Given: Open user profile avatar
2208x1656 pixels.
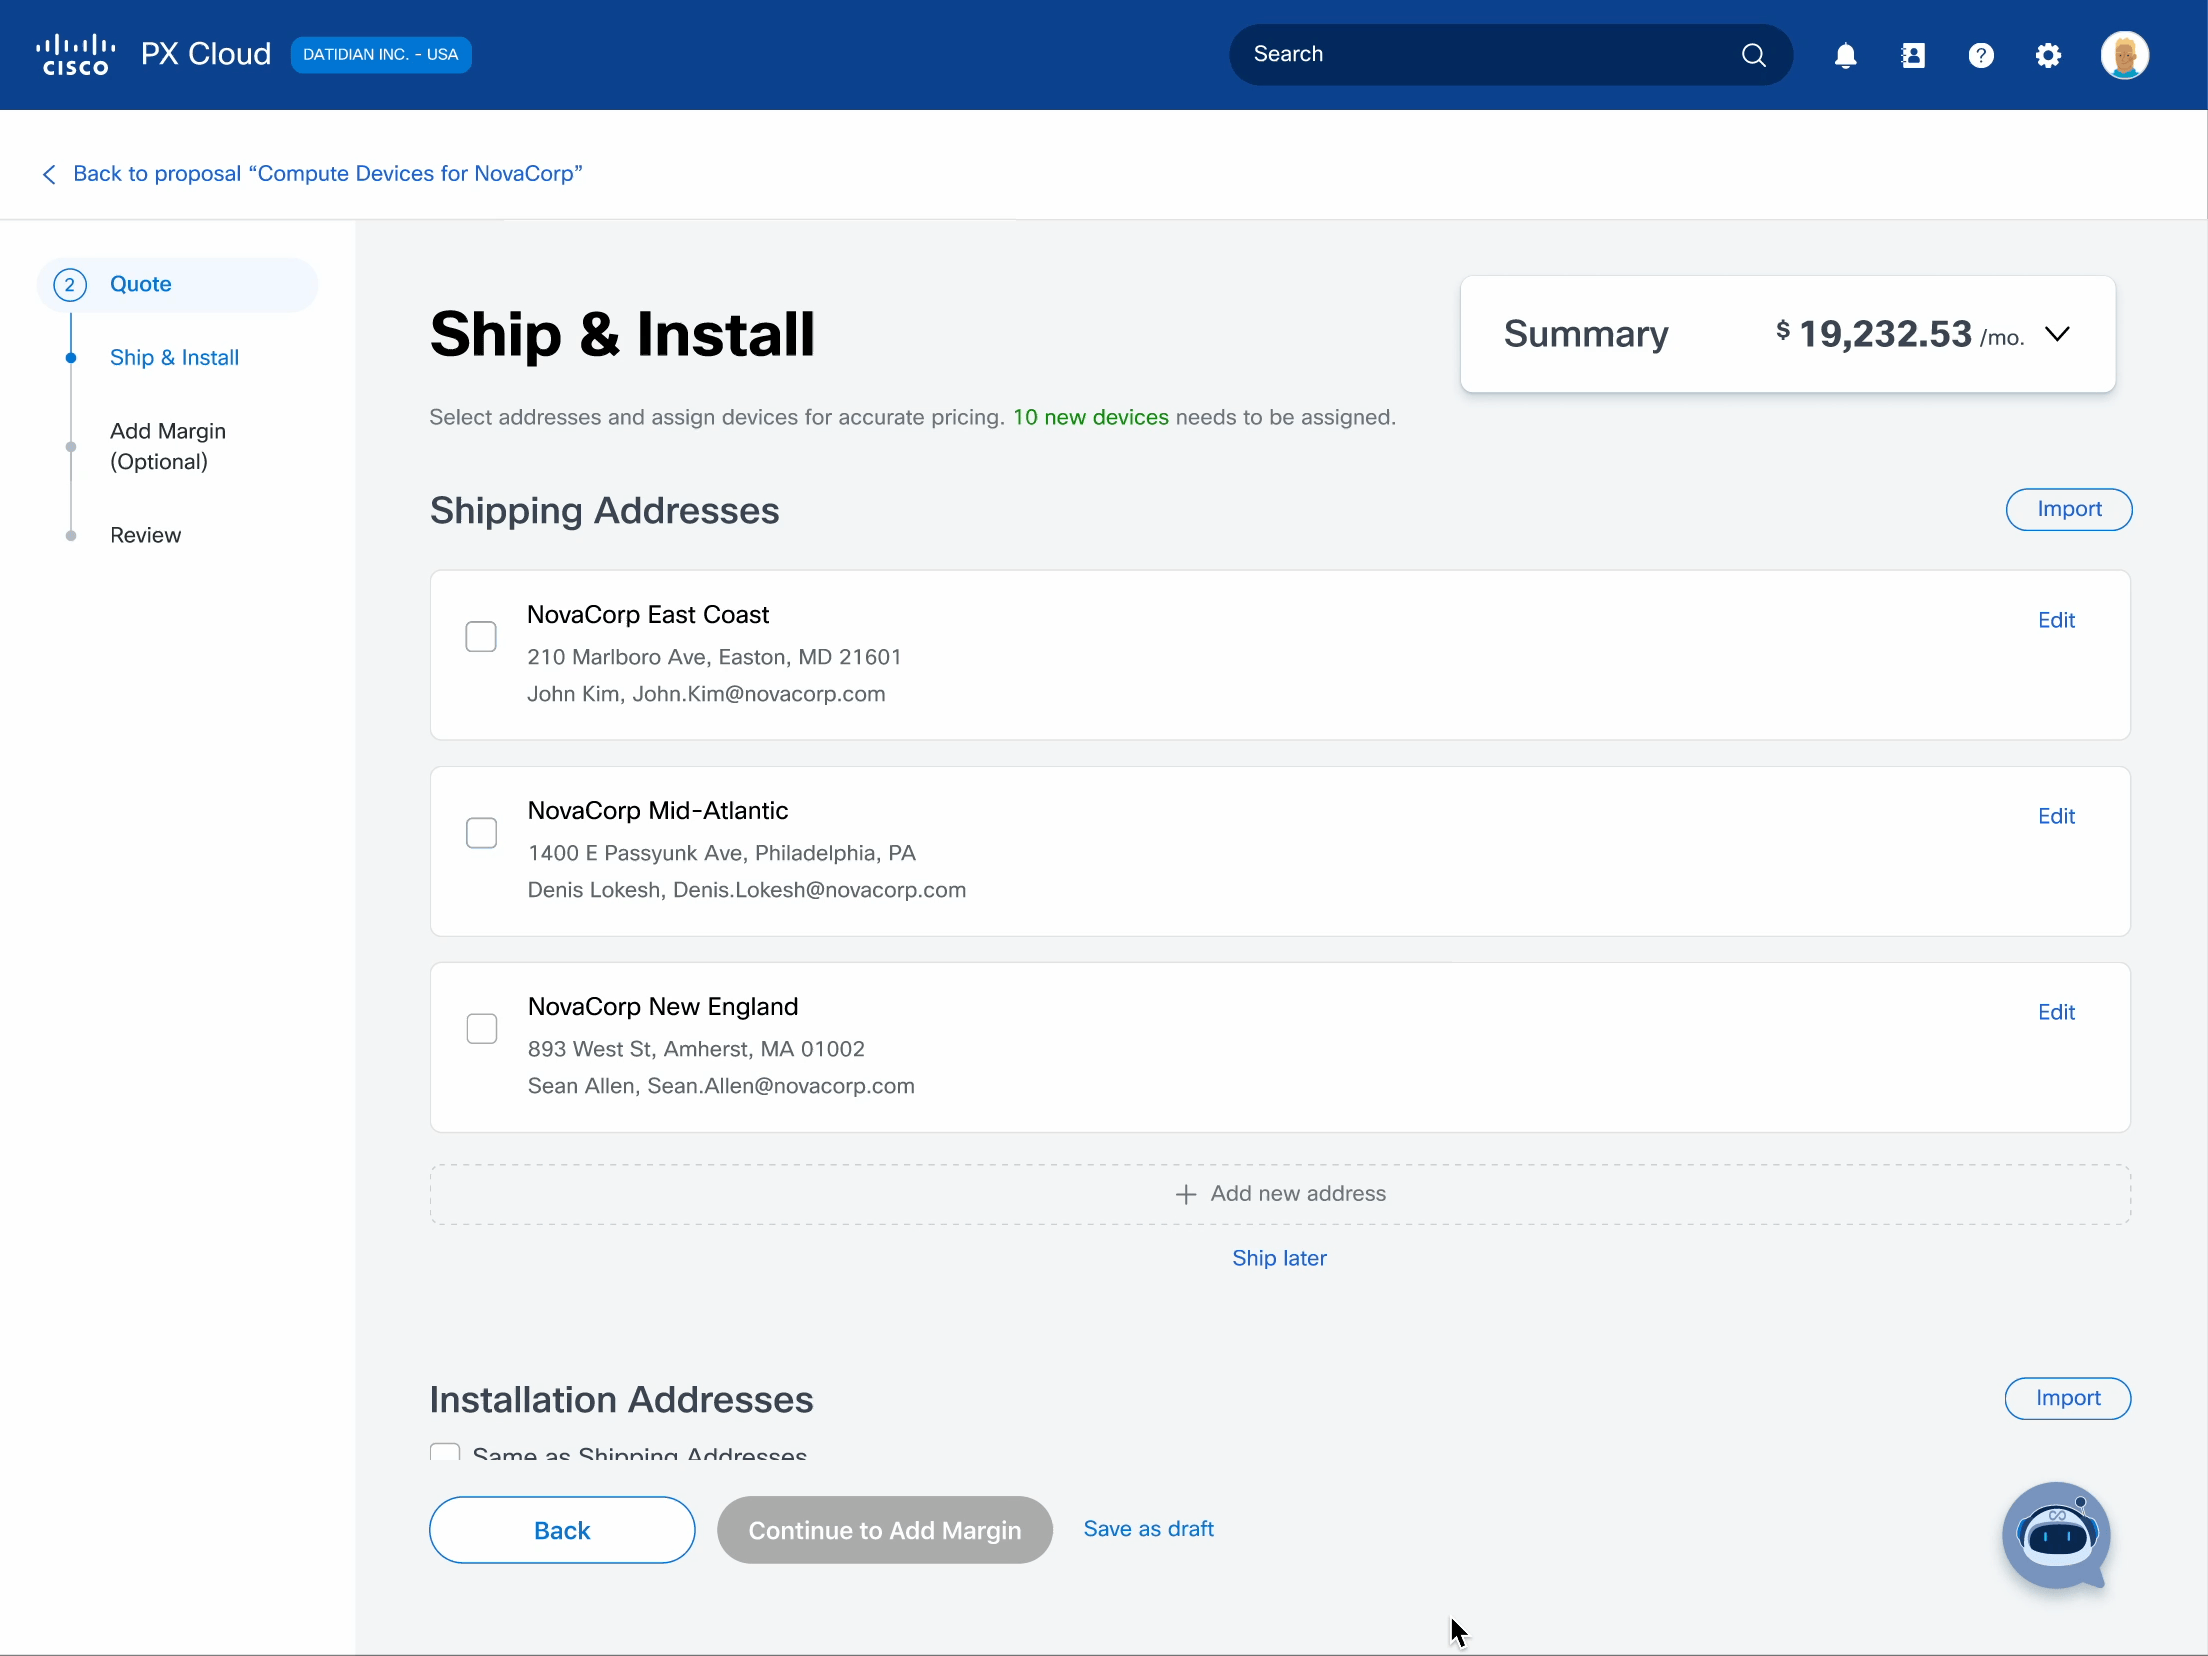Looking at the screenshot, I should 2125,55.
